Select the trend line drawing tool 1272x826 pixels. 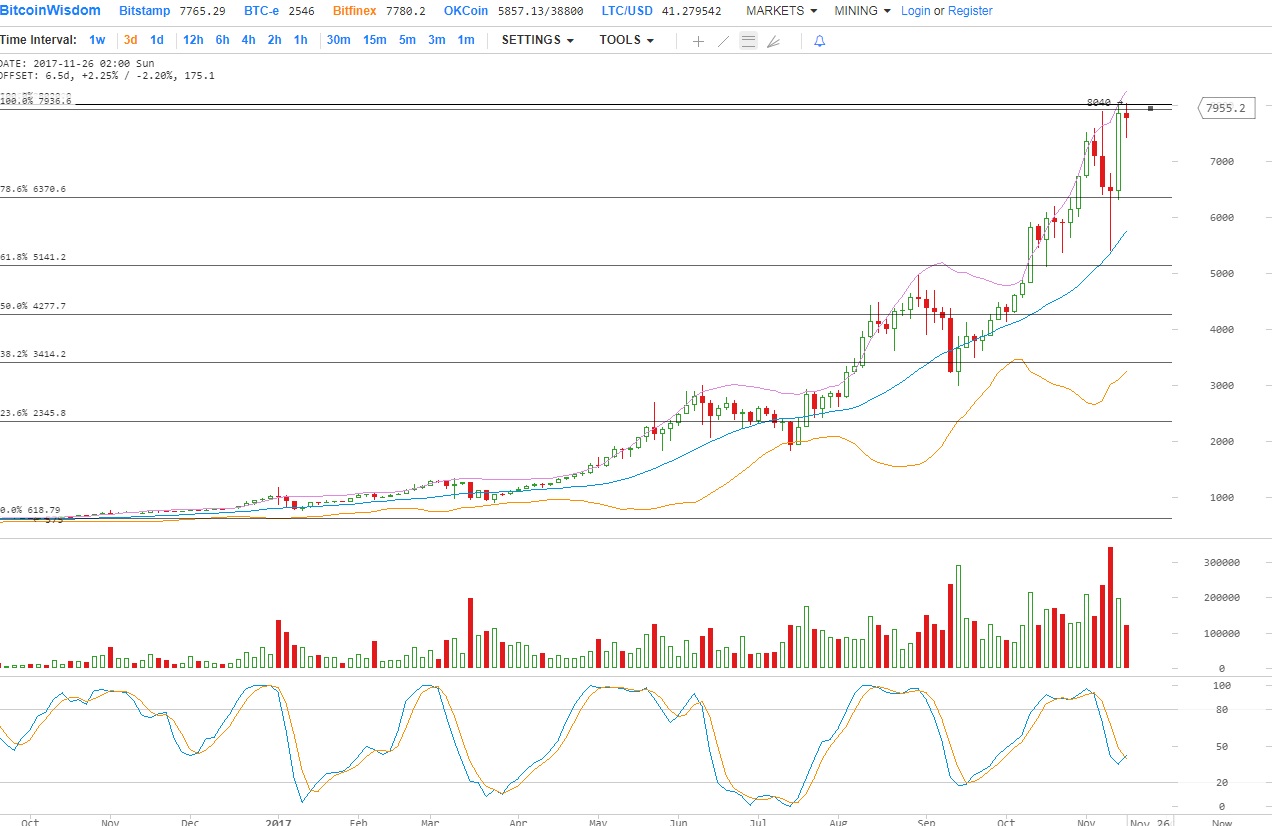(723, 41)
